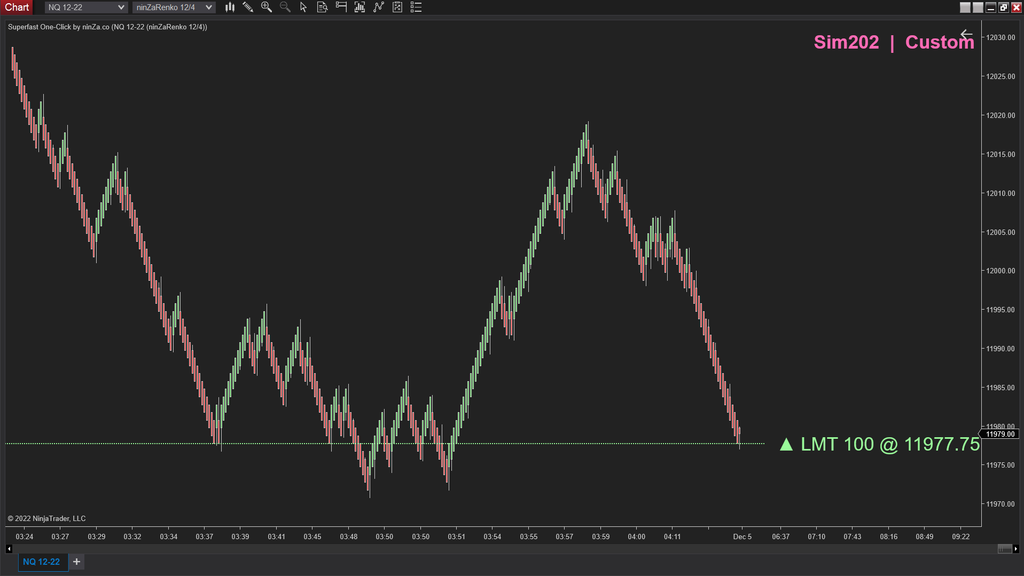Open the Indicators dialog

[x=231, y=7]
